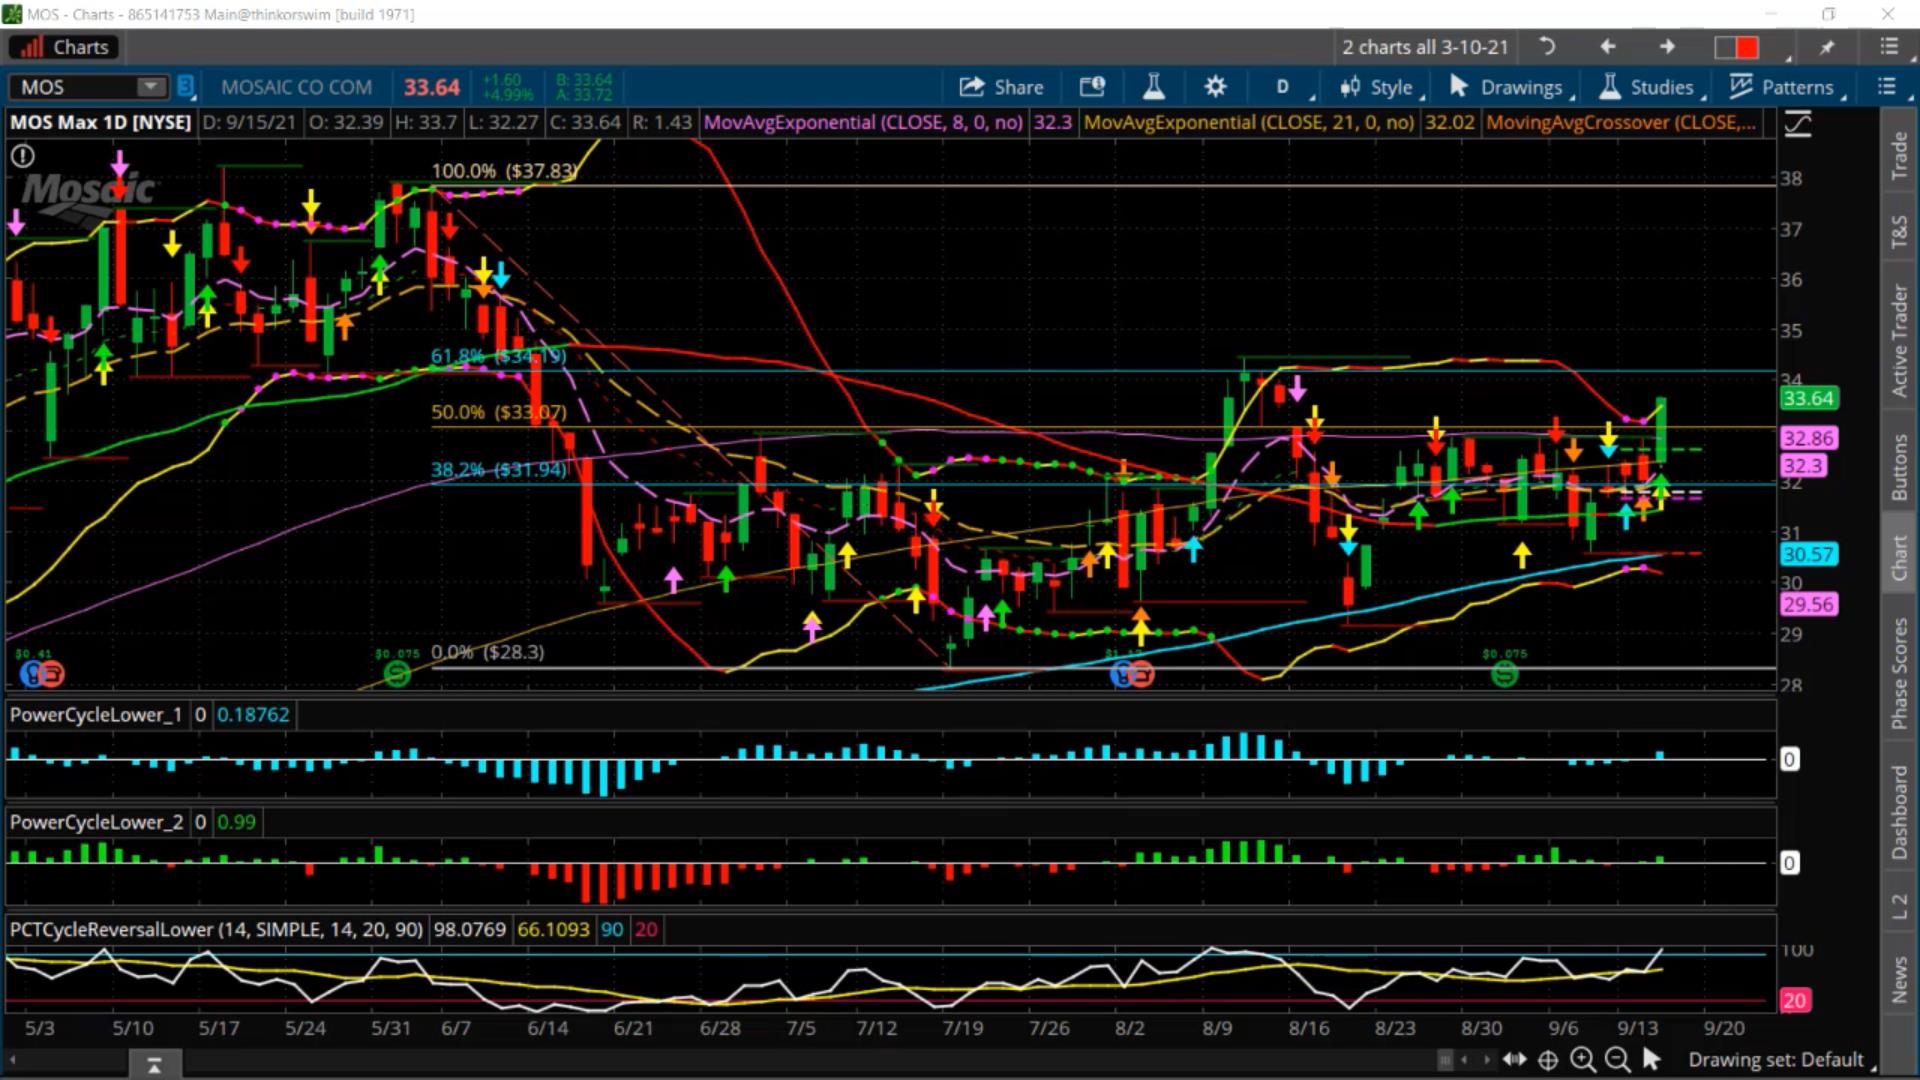Click the curve icon above the price axis

[1797, 124]
